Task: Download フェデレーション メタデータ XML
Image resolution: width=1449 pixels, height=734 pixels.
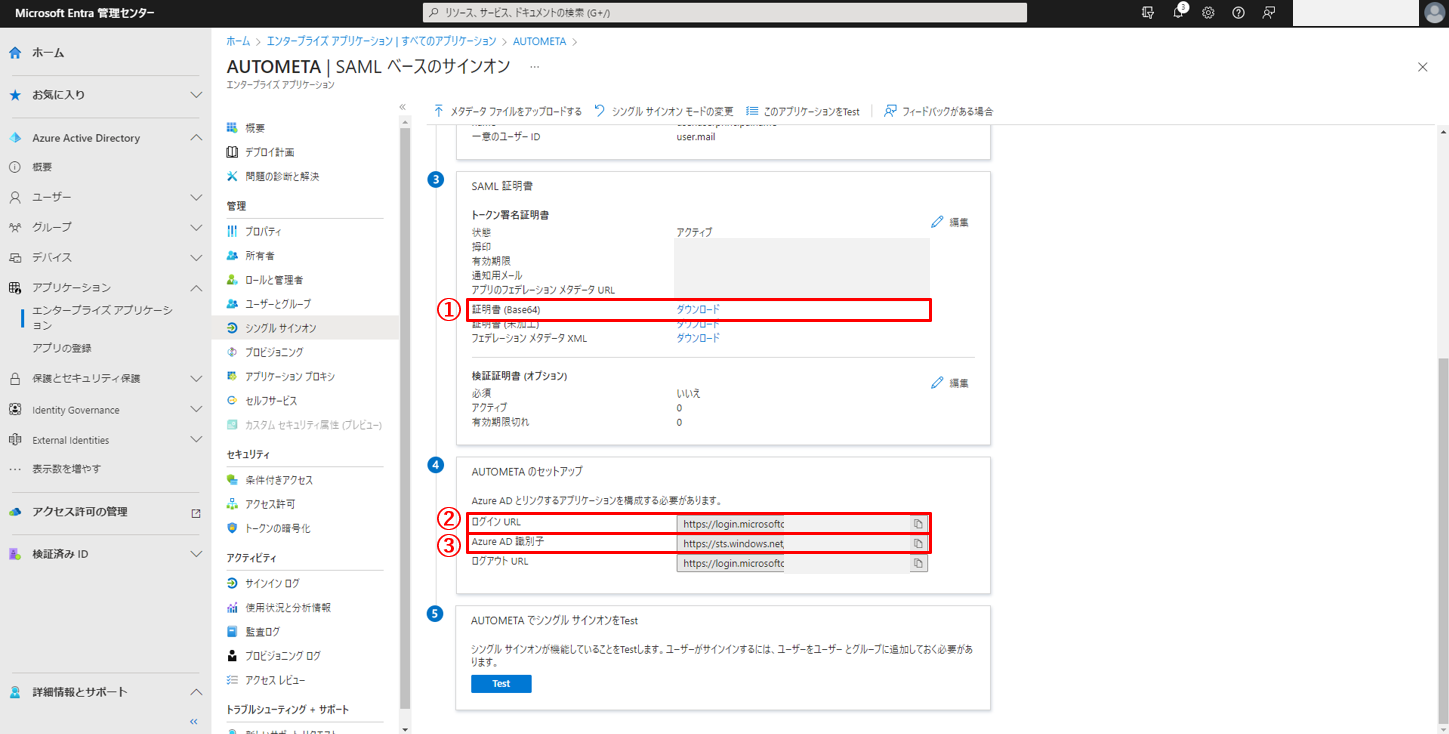Action: [698, 338]
